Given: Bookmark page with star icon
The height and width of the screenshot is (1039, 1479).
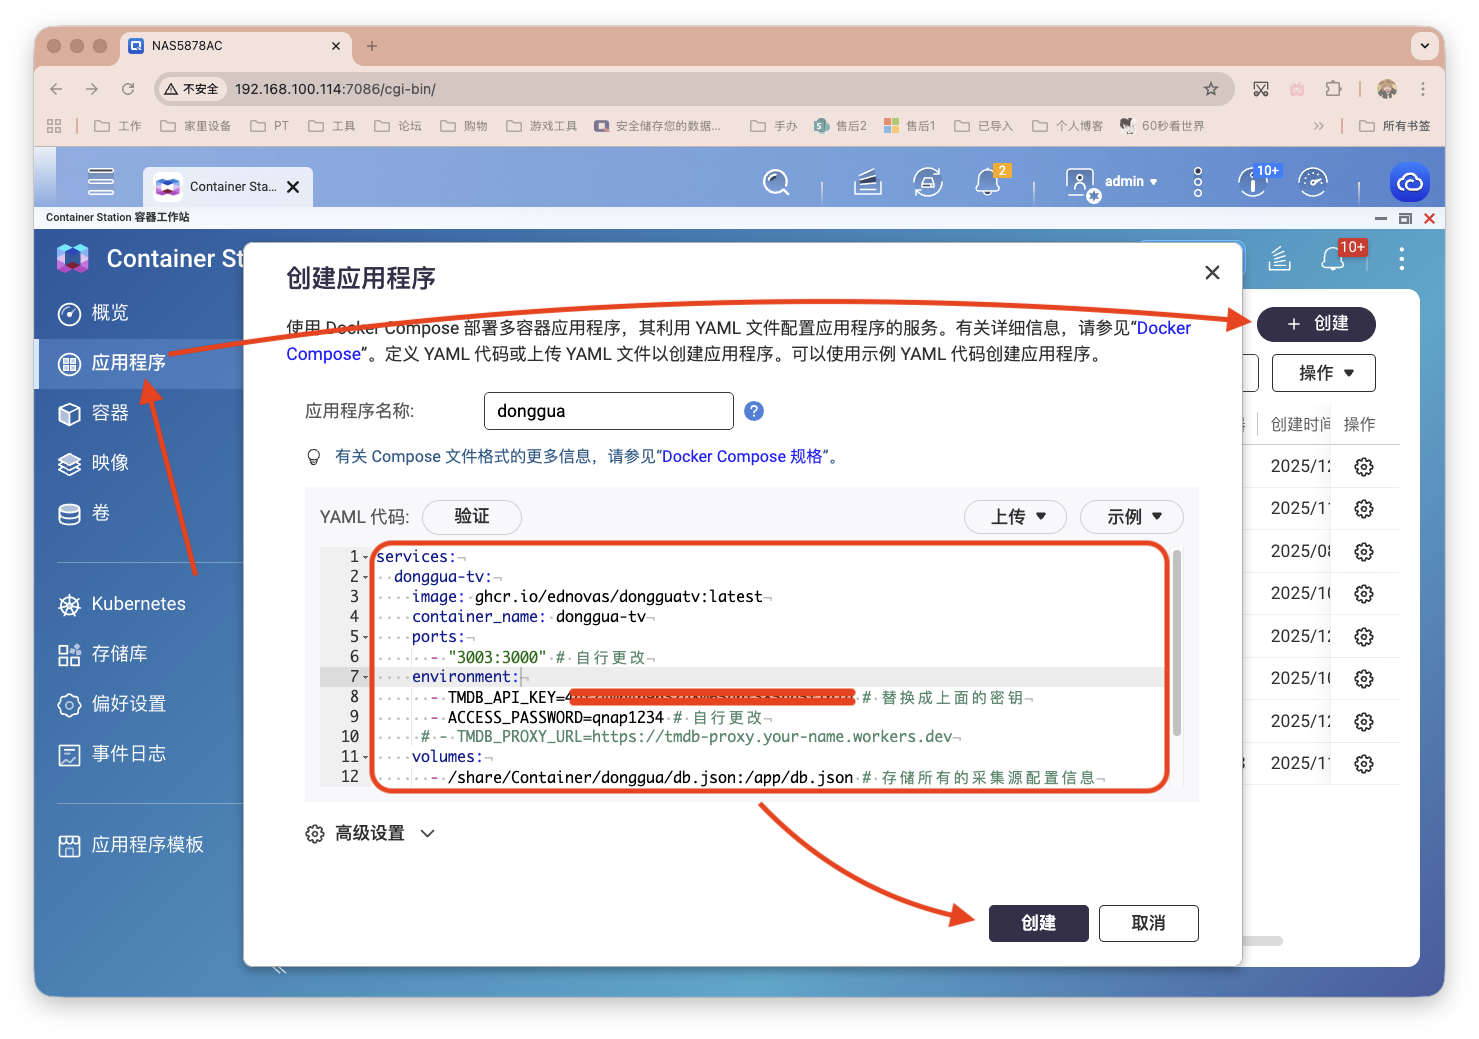Looking at the screenshot, I should [x=1211, y=89].
